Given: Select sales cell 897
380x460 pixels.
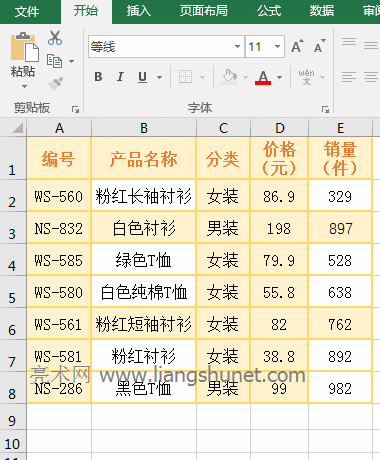Looking at the screenshot, I should [340, 228].
